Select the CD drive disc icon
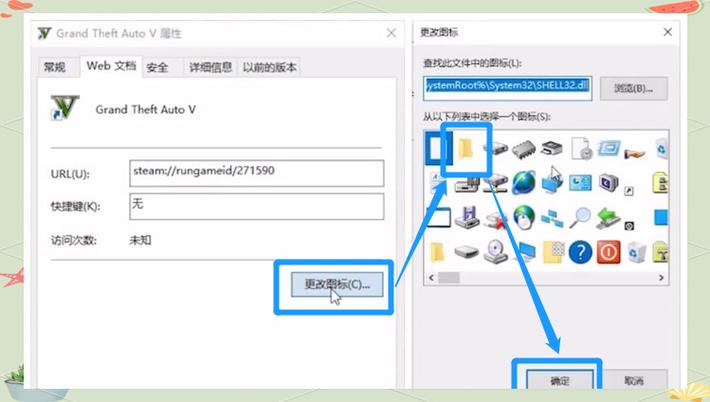This screenshot has height=402, width=710. (495, 252)
